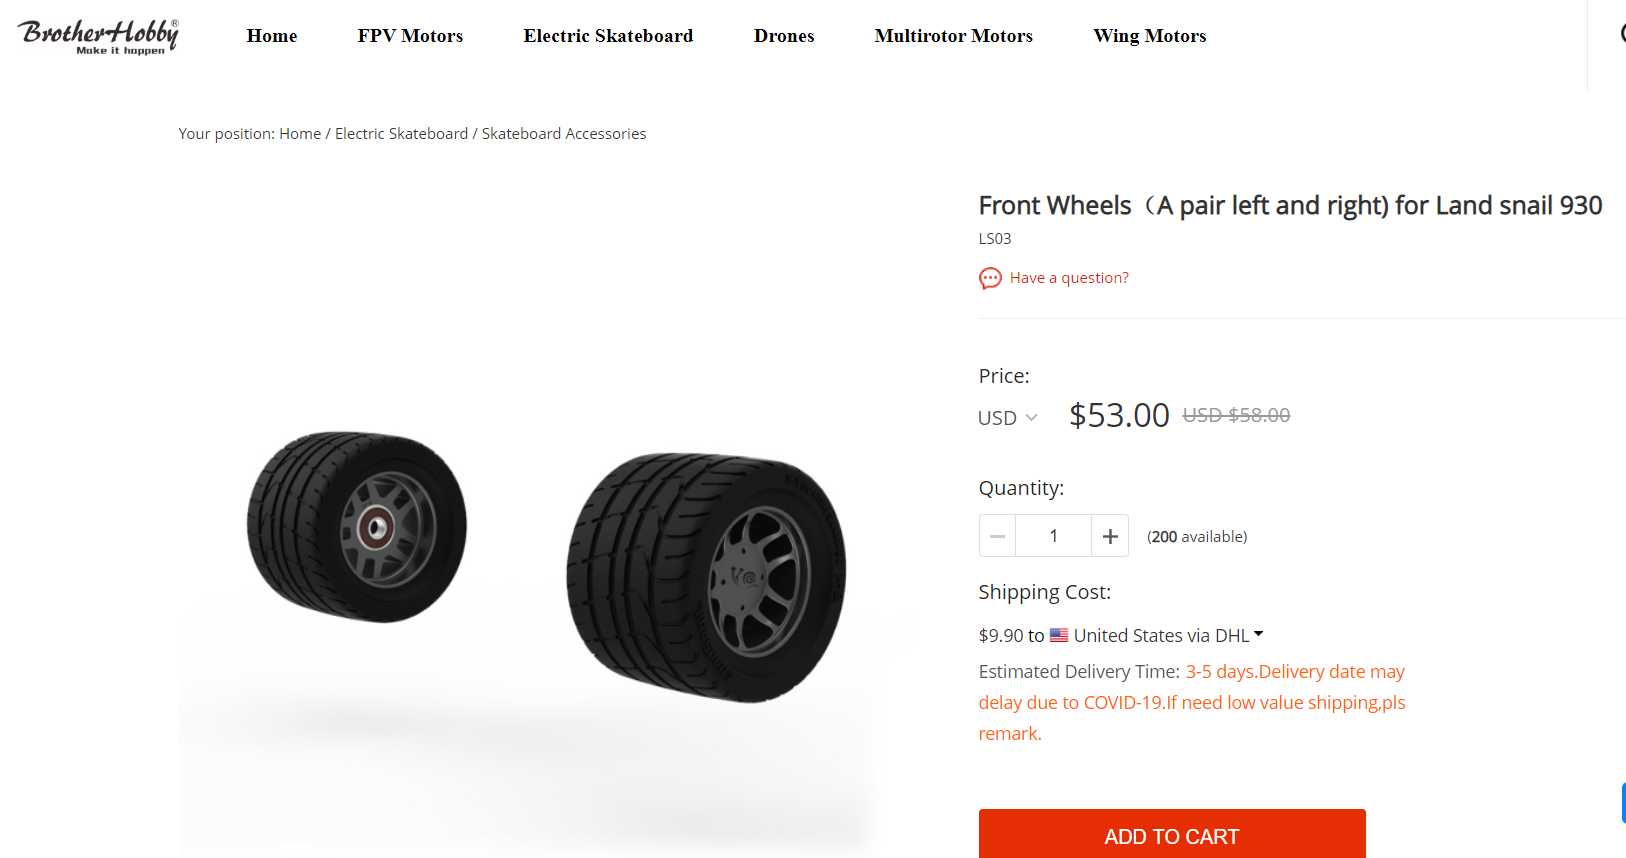Expand the United States via DHL dropdown
This screenshot has width=1626, height=858.
coord(1258,635)
